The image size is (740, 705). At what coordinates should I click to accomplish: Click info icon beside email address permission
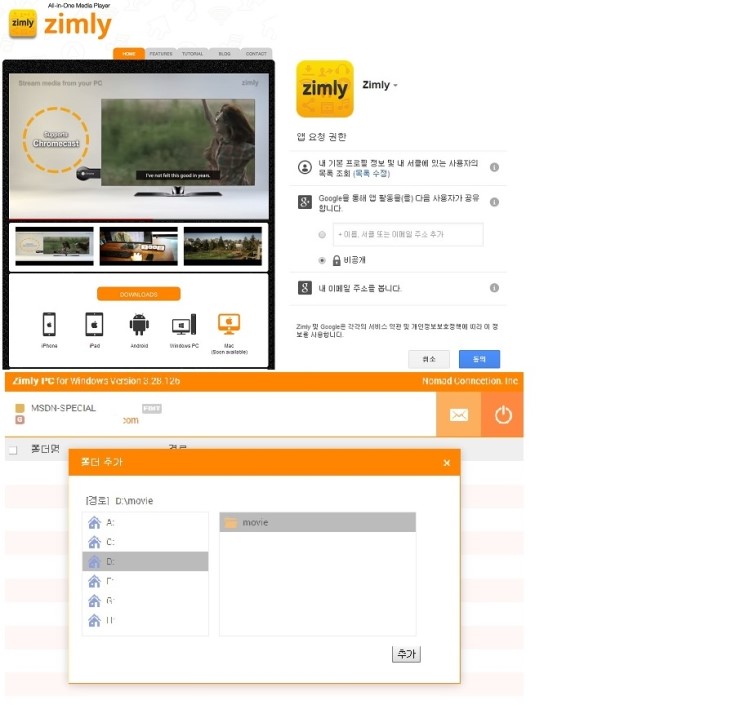[494, 288]
